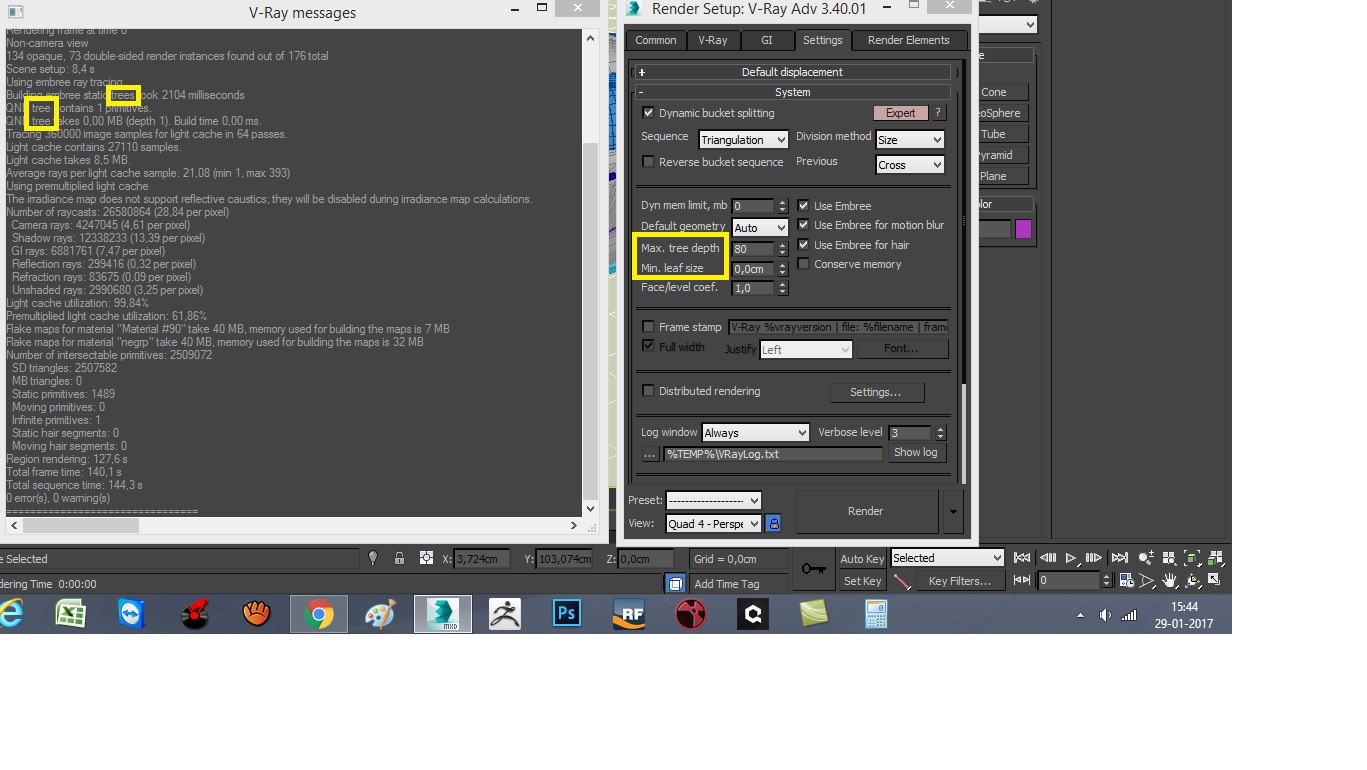Viewport: 1367px width, 770px height.
Task: Open the Preset dropdown
Action: 713,500
